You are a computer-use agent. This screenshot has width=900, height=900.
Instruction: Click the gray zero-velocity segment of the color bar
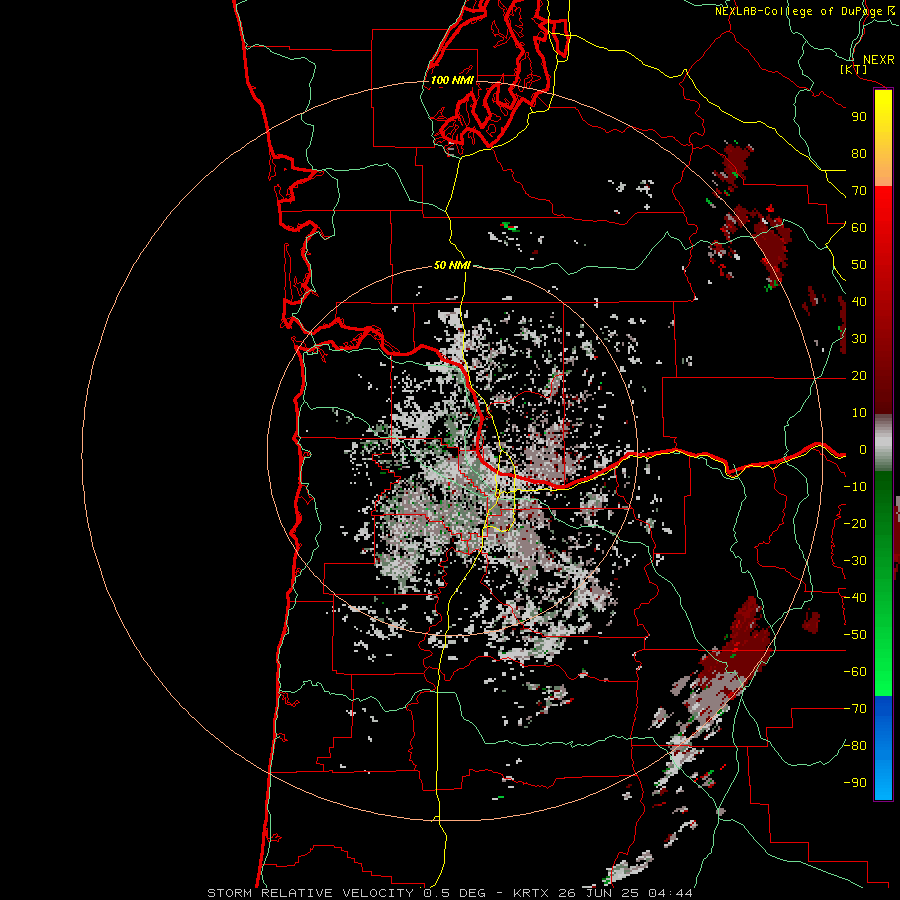click(883, 442)
